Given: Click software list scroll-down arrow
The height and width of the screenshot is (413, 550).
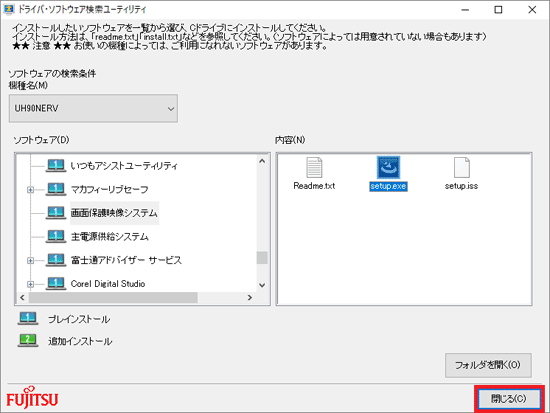Looking at the screenshot, I should pyautogui.click(x=262, y=285).
